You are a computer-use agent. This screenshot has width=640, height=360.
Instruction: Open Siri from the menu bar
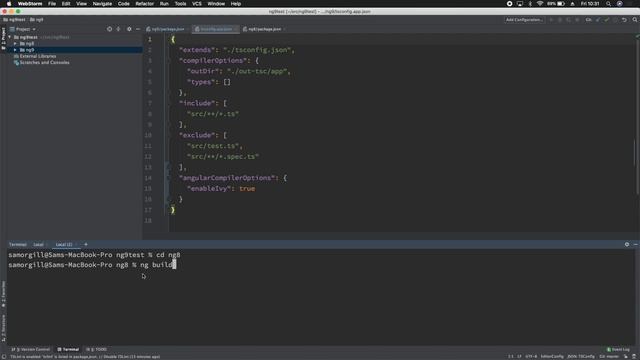click(x=620, y=4)
